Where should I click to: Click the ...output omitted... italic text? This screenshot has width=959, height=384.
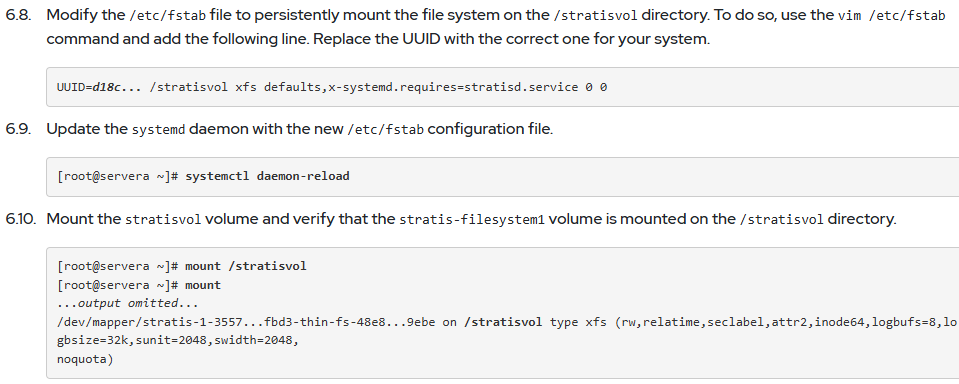point(128,304)
